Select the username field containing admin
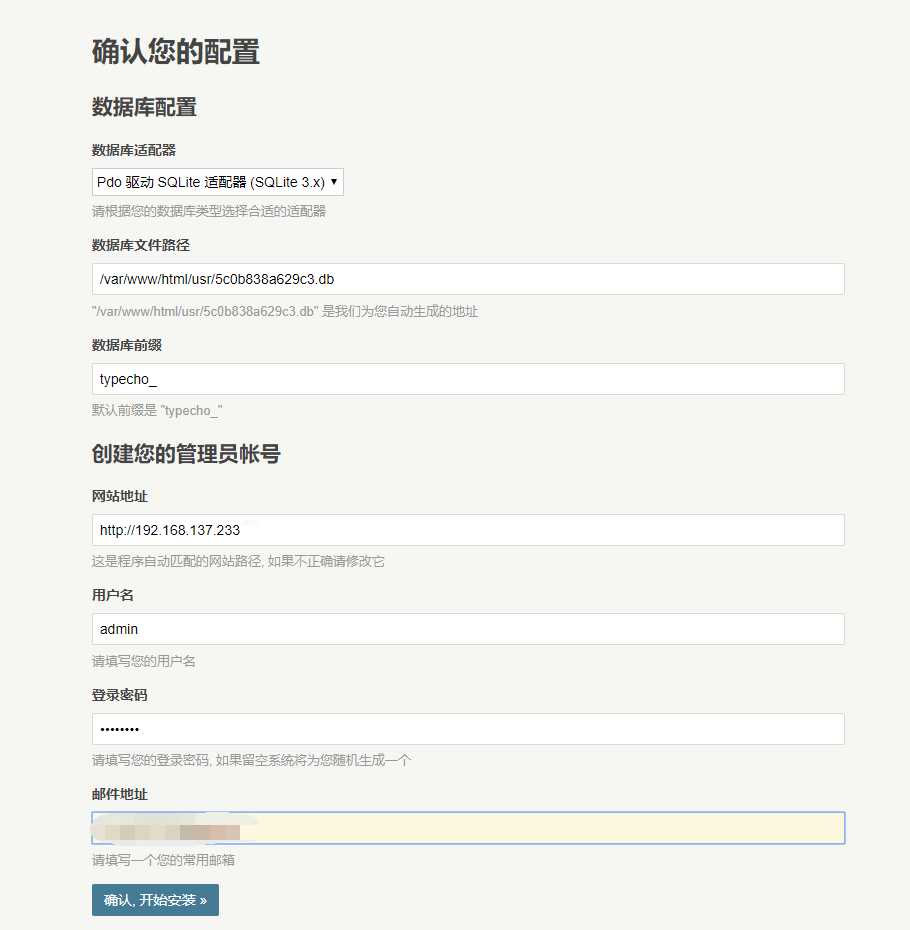Viewport: 910px width, 930px height. point(468,629)
